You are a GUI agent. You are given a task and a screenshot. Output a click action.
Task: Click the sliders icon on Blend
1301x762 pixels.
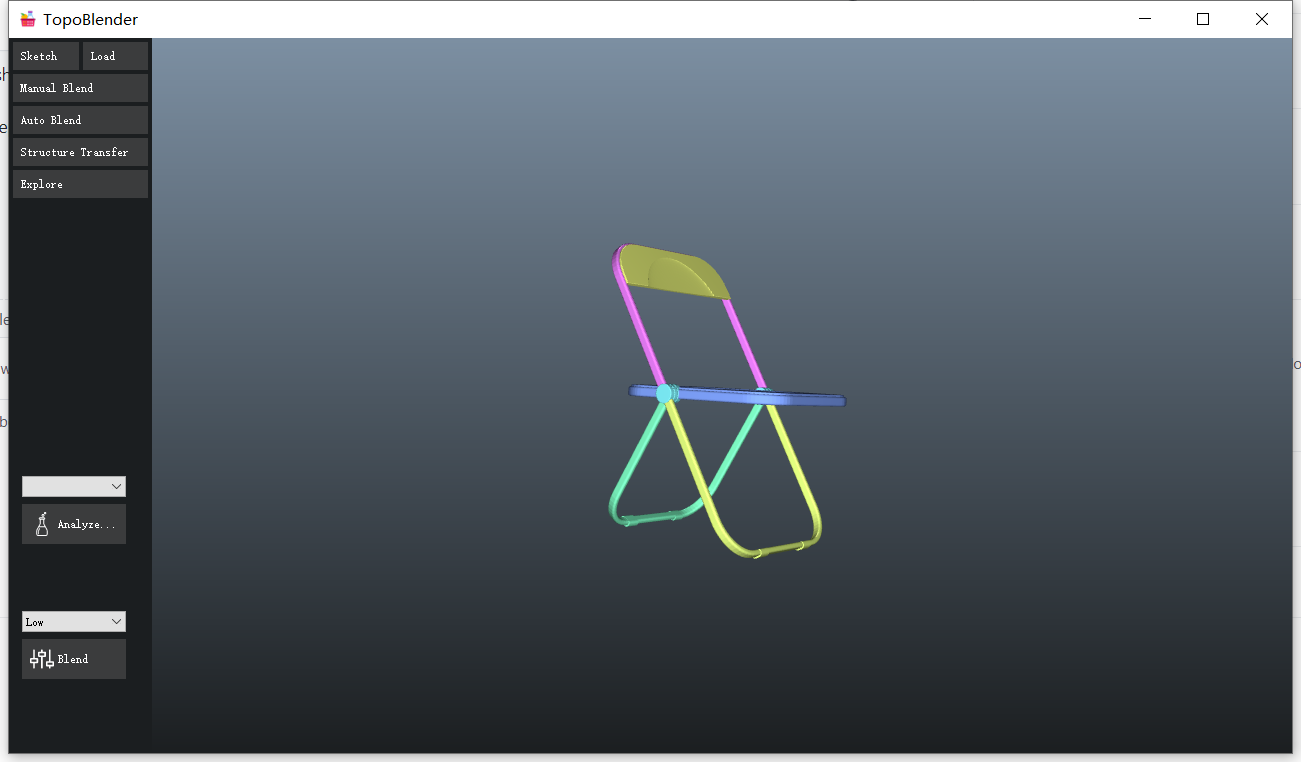pyautogui.click(x=42, y=659)
